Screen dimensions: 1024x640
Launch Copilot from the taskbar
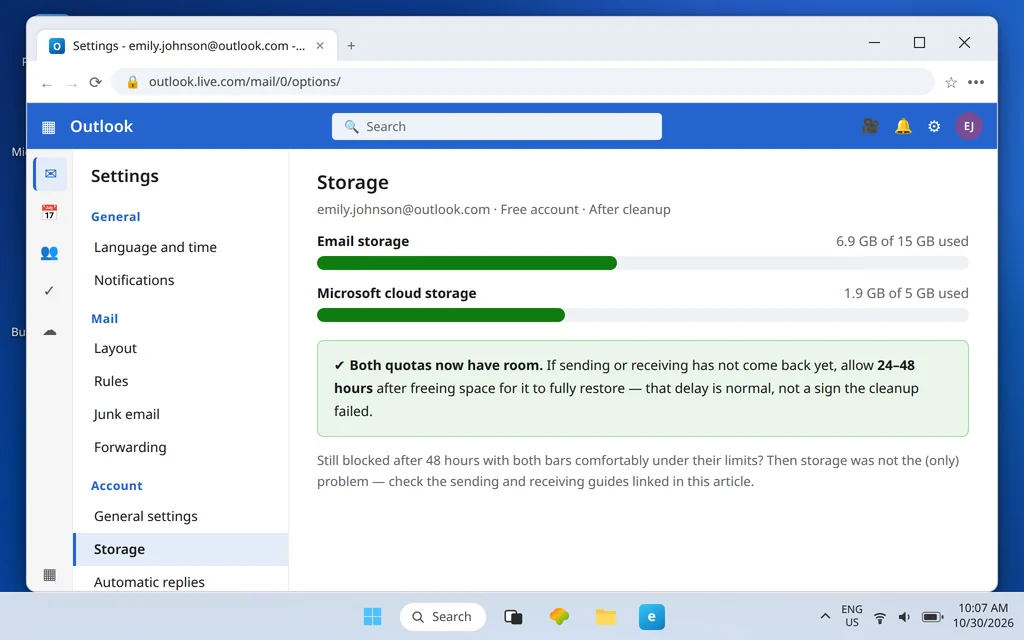559,616
